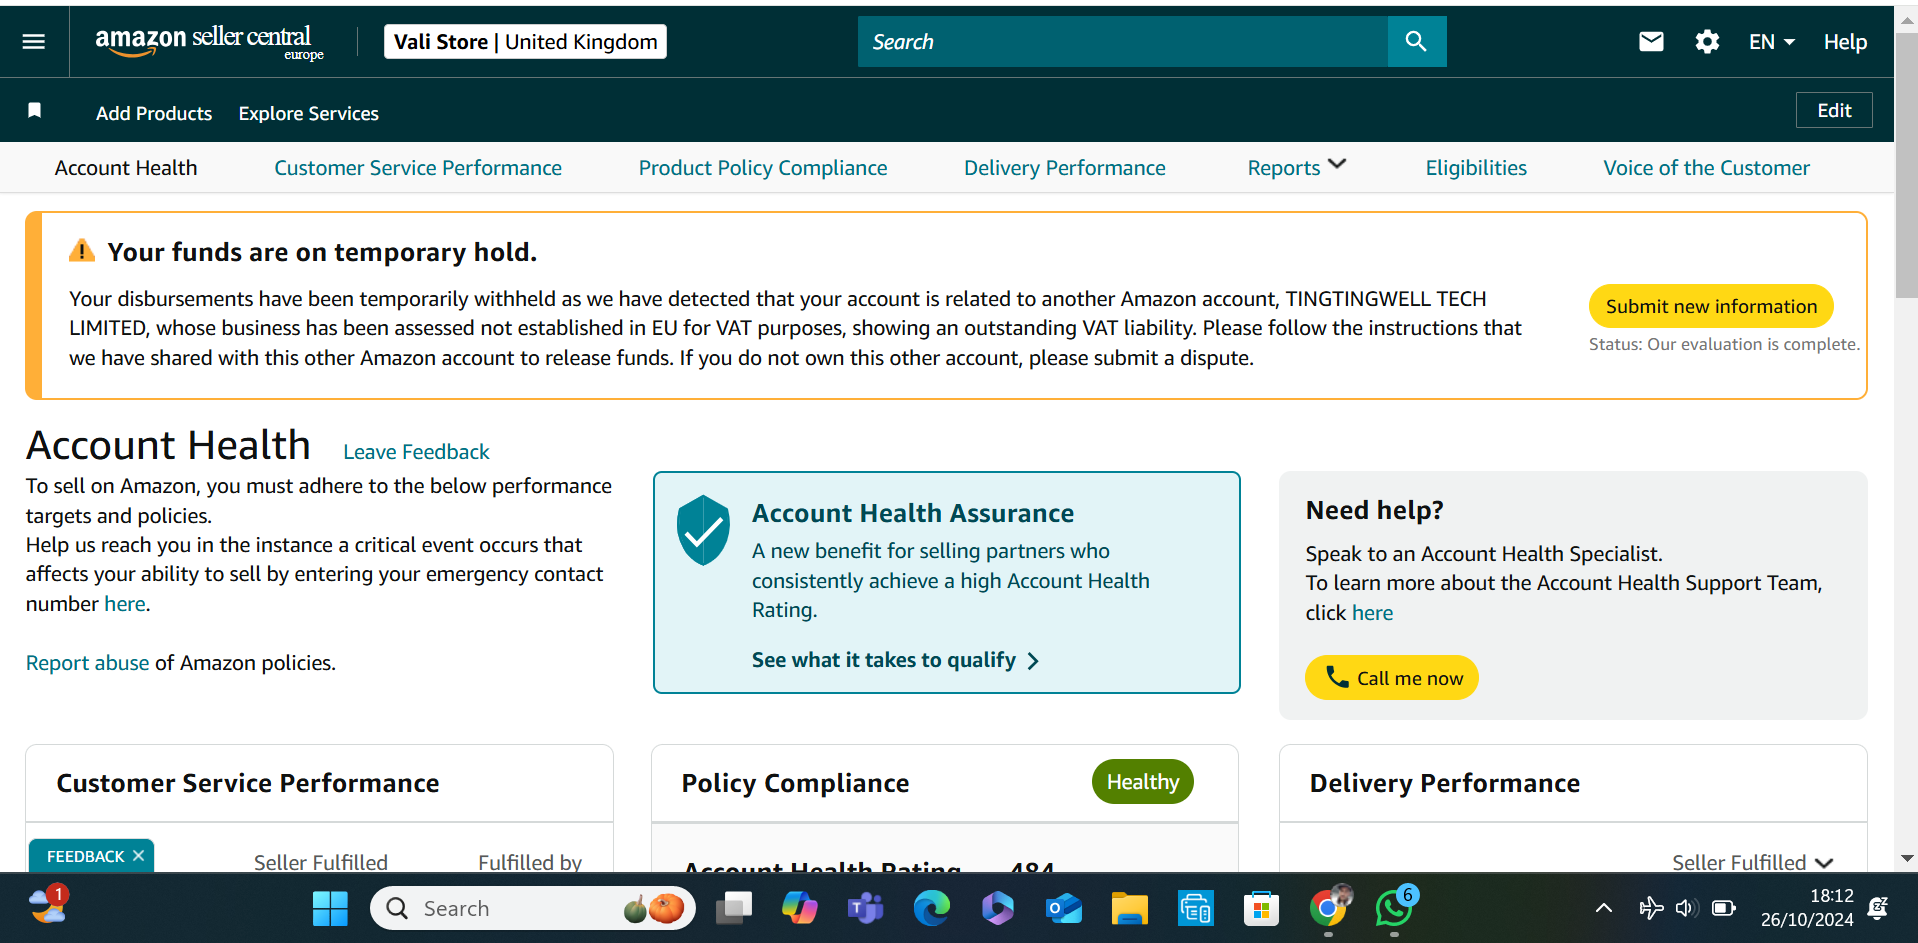This screenshot has width=1918, height=943.
Task: Go to the Customer Service Performance tab
Action: [x=418, y=168]
